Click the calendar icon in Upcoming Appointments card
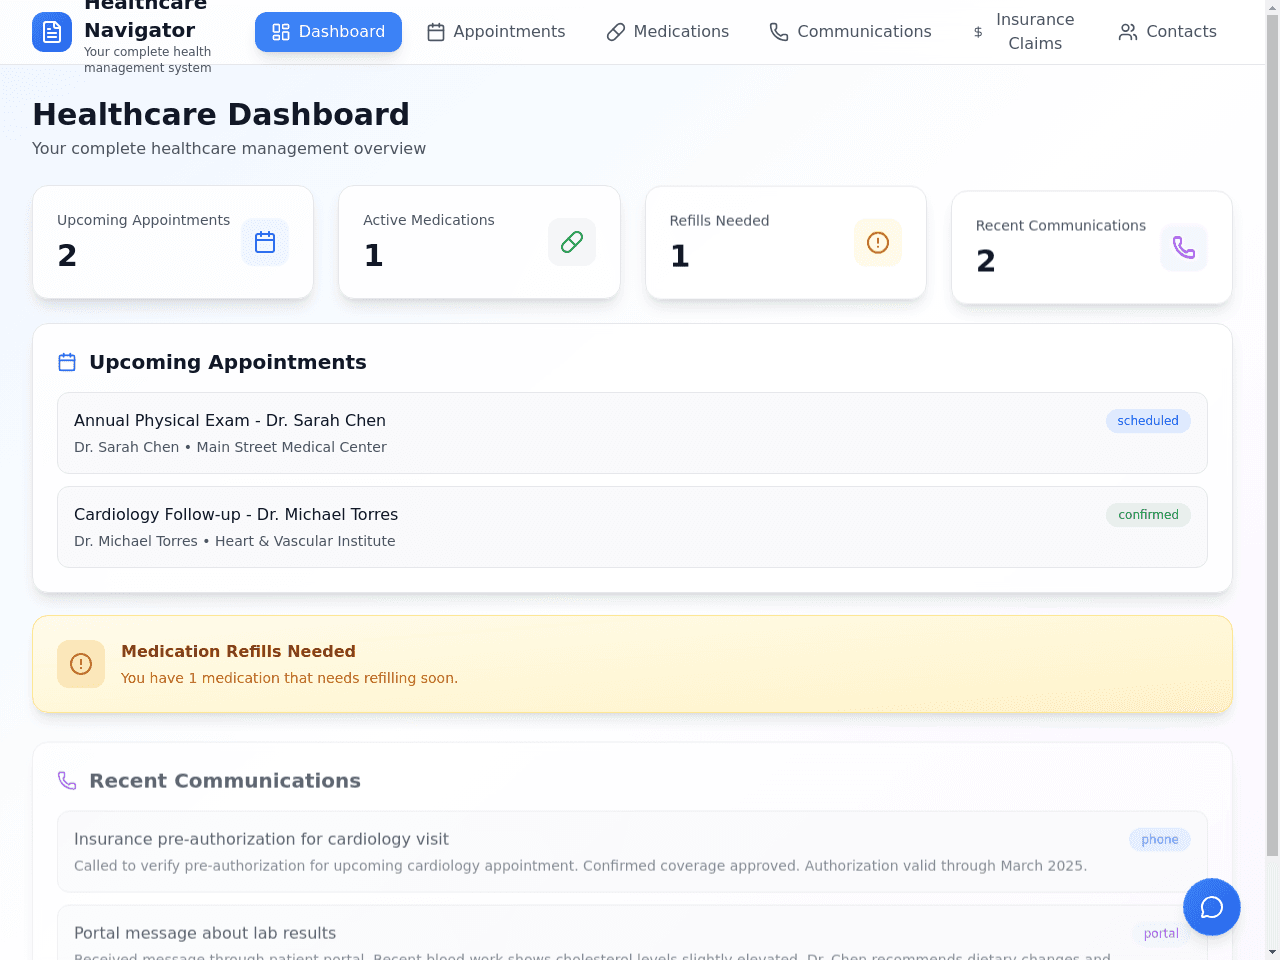 (x=265, y=242)
